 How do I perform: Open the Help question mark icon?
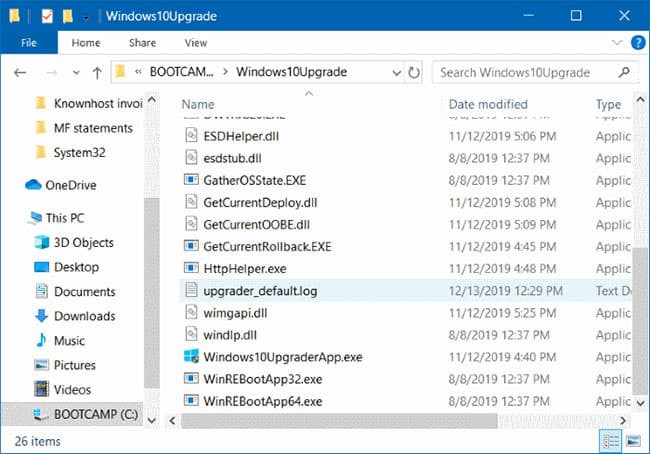(x=638, y=42)
